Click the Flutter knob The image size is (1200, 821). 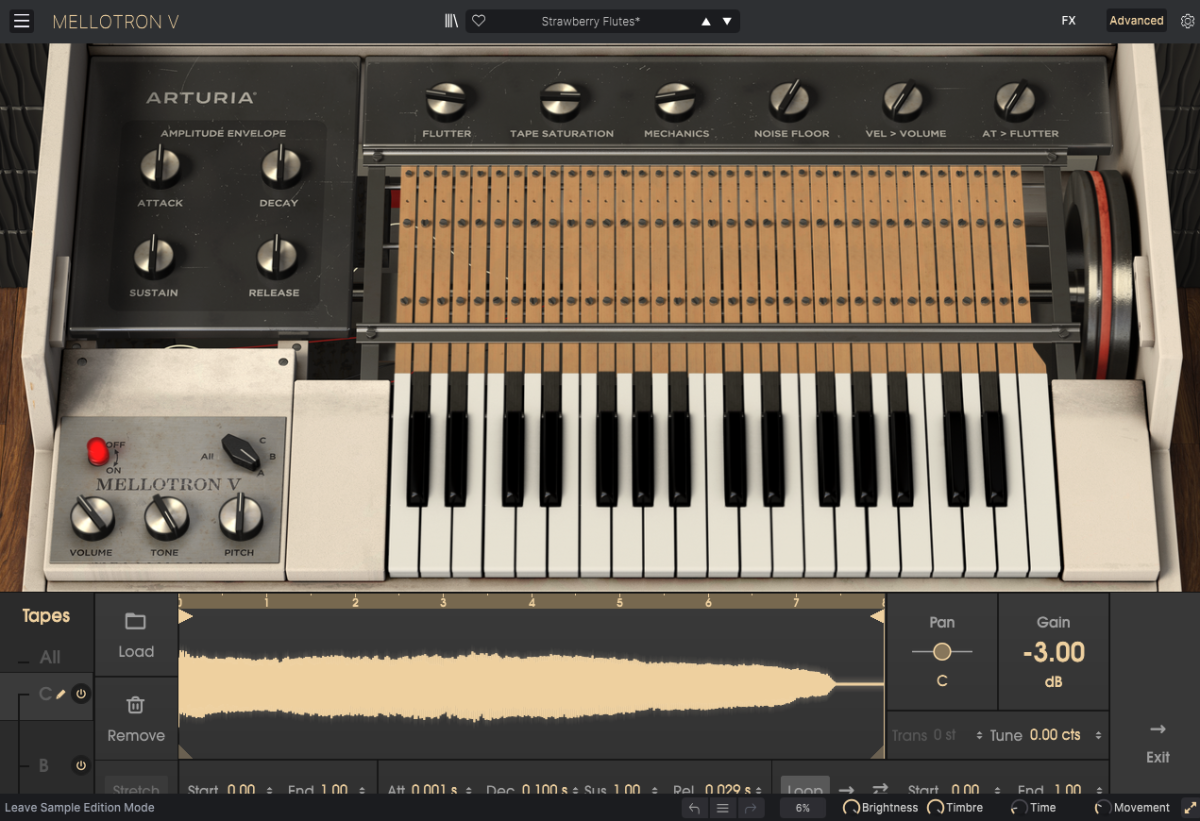pos(446,100)
